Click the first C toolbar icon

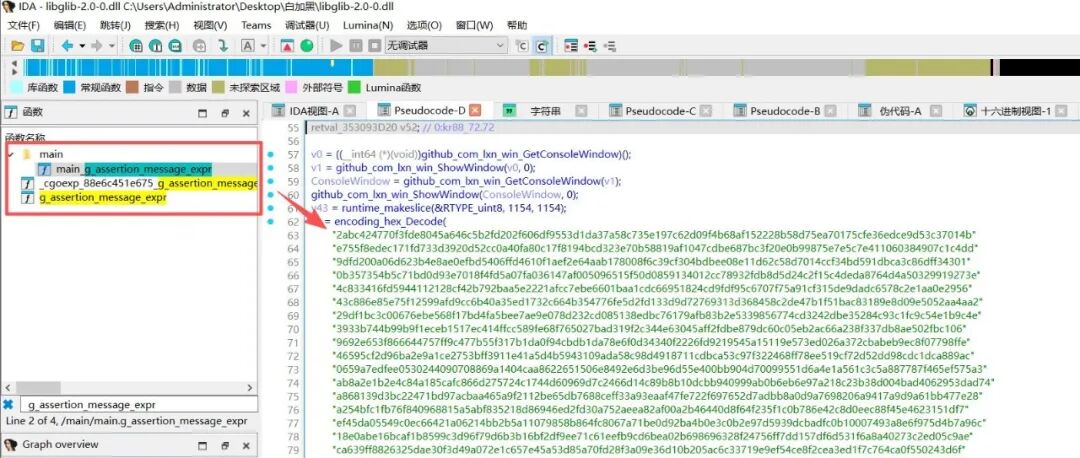(x=522, y=46)
